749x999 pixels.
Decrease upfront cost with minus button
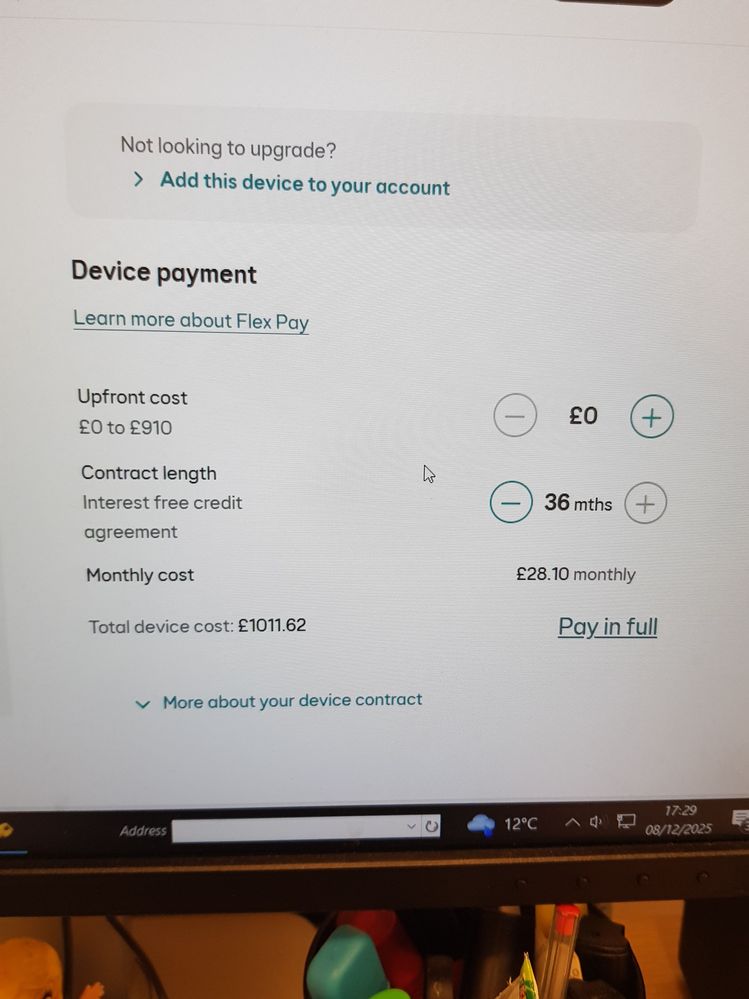tap(515, 415)
